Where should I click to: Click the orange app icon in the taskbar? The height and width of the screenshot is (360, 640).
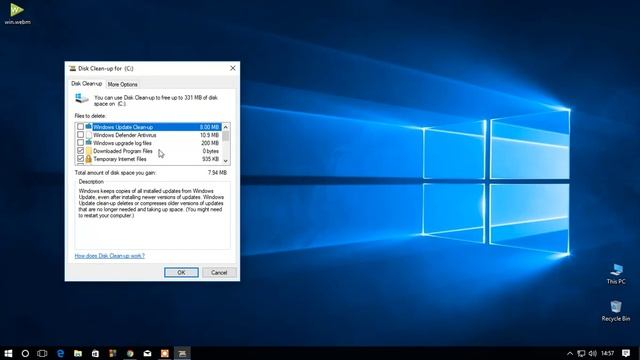click(x=165, y=353)
